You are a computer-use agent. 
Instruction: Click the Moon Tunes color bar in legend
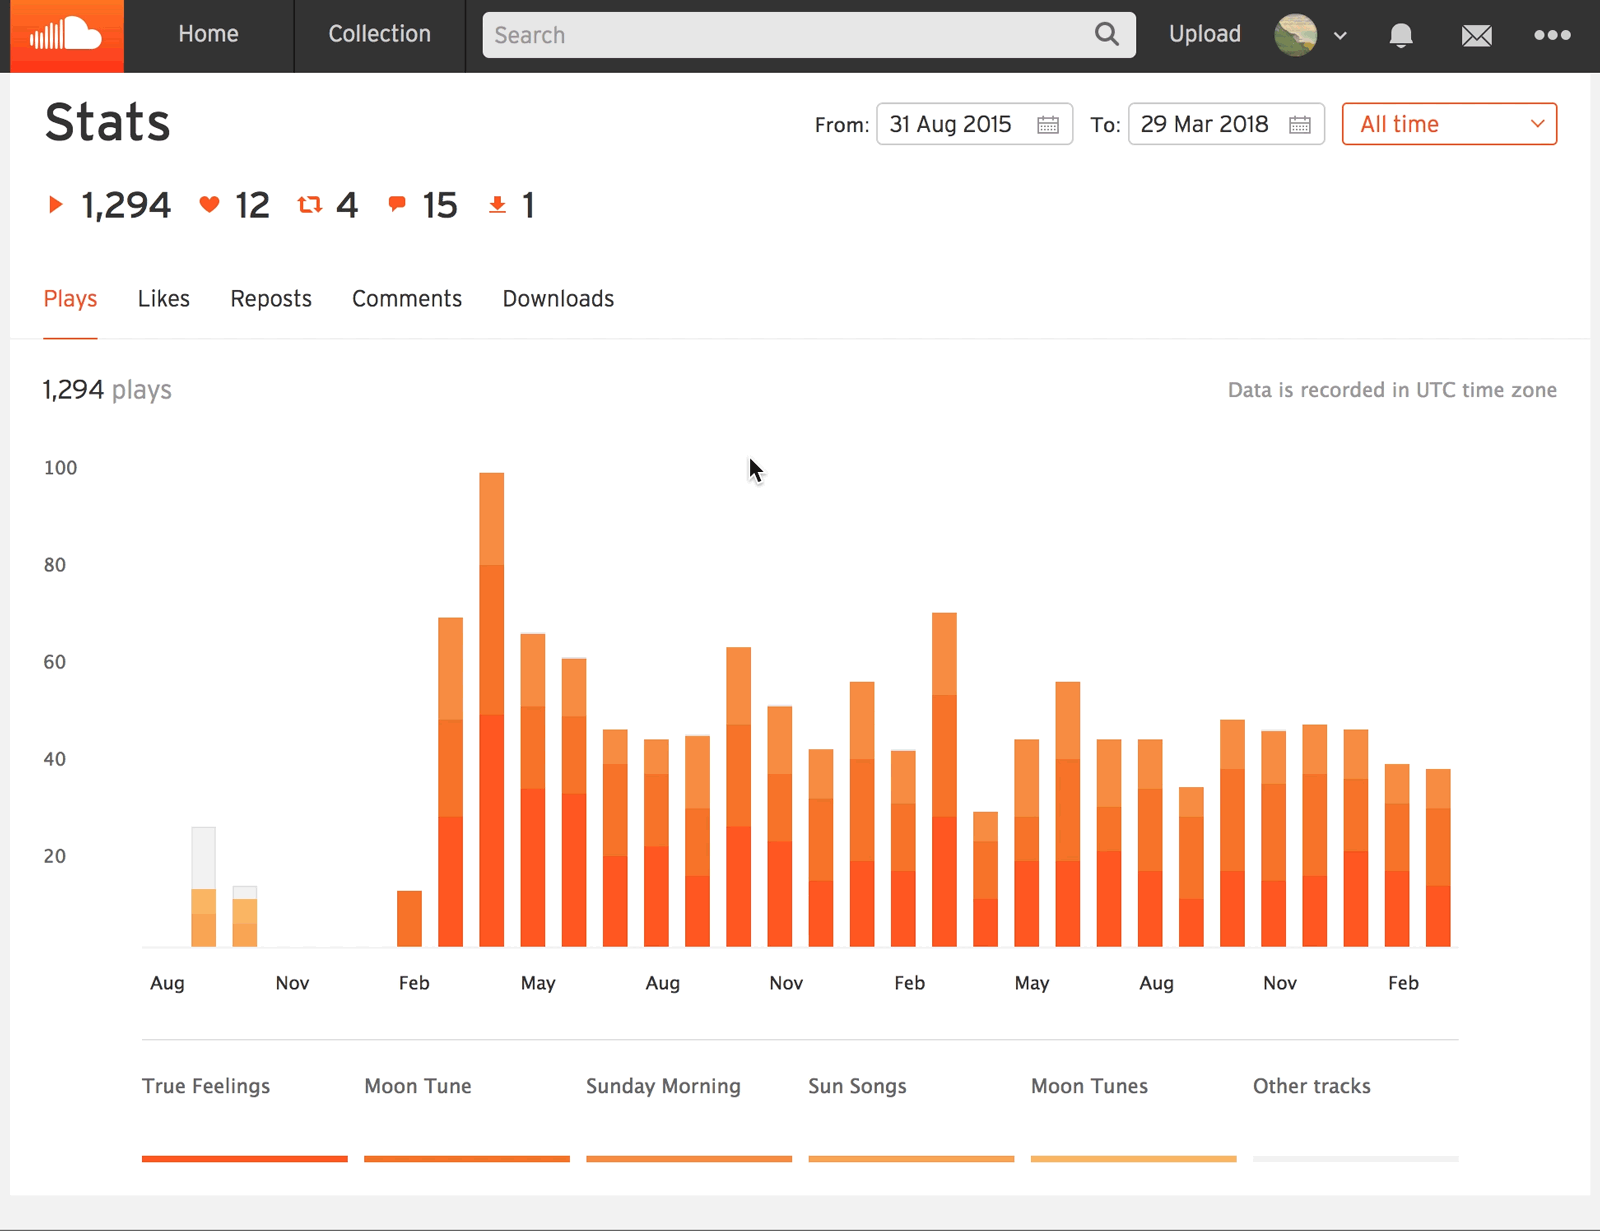point(1132,1159)
